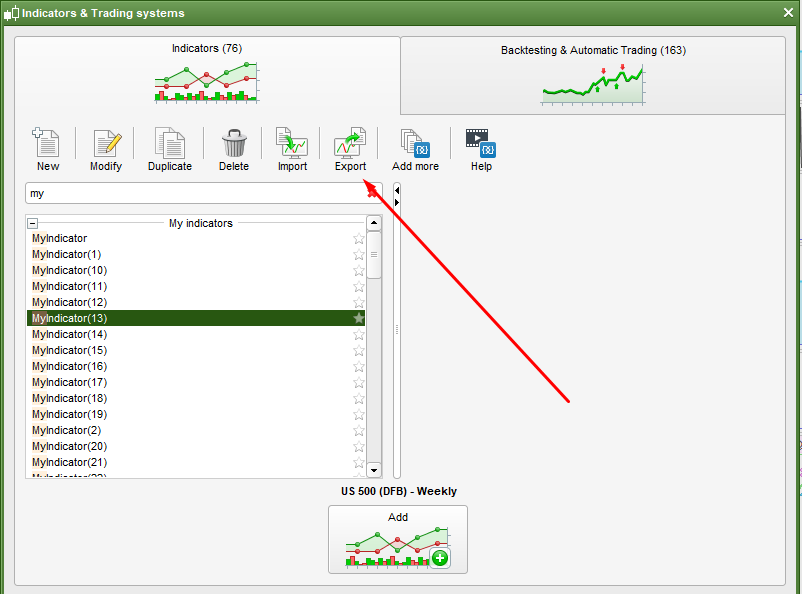Screen dimensions: 802x594
Task: Favorite MyIndicator with its star
Action: pos(359,238)
